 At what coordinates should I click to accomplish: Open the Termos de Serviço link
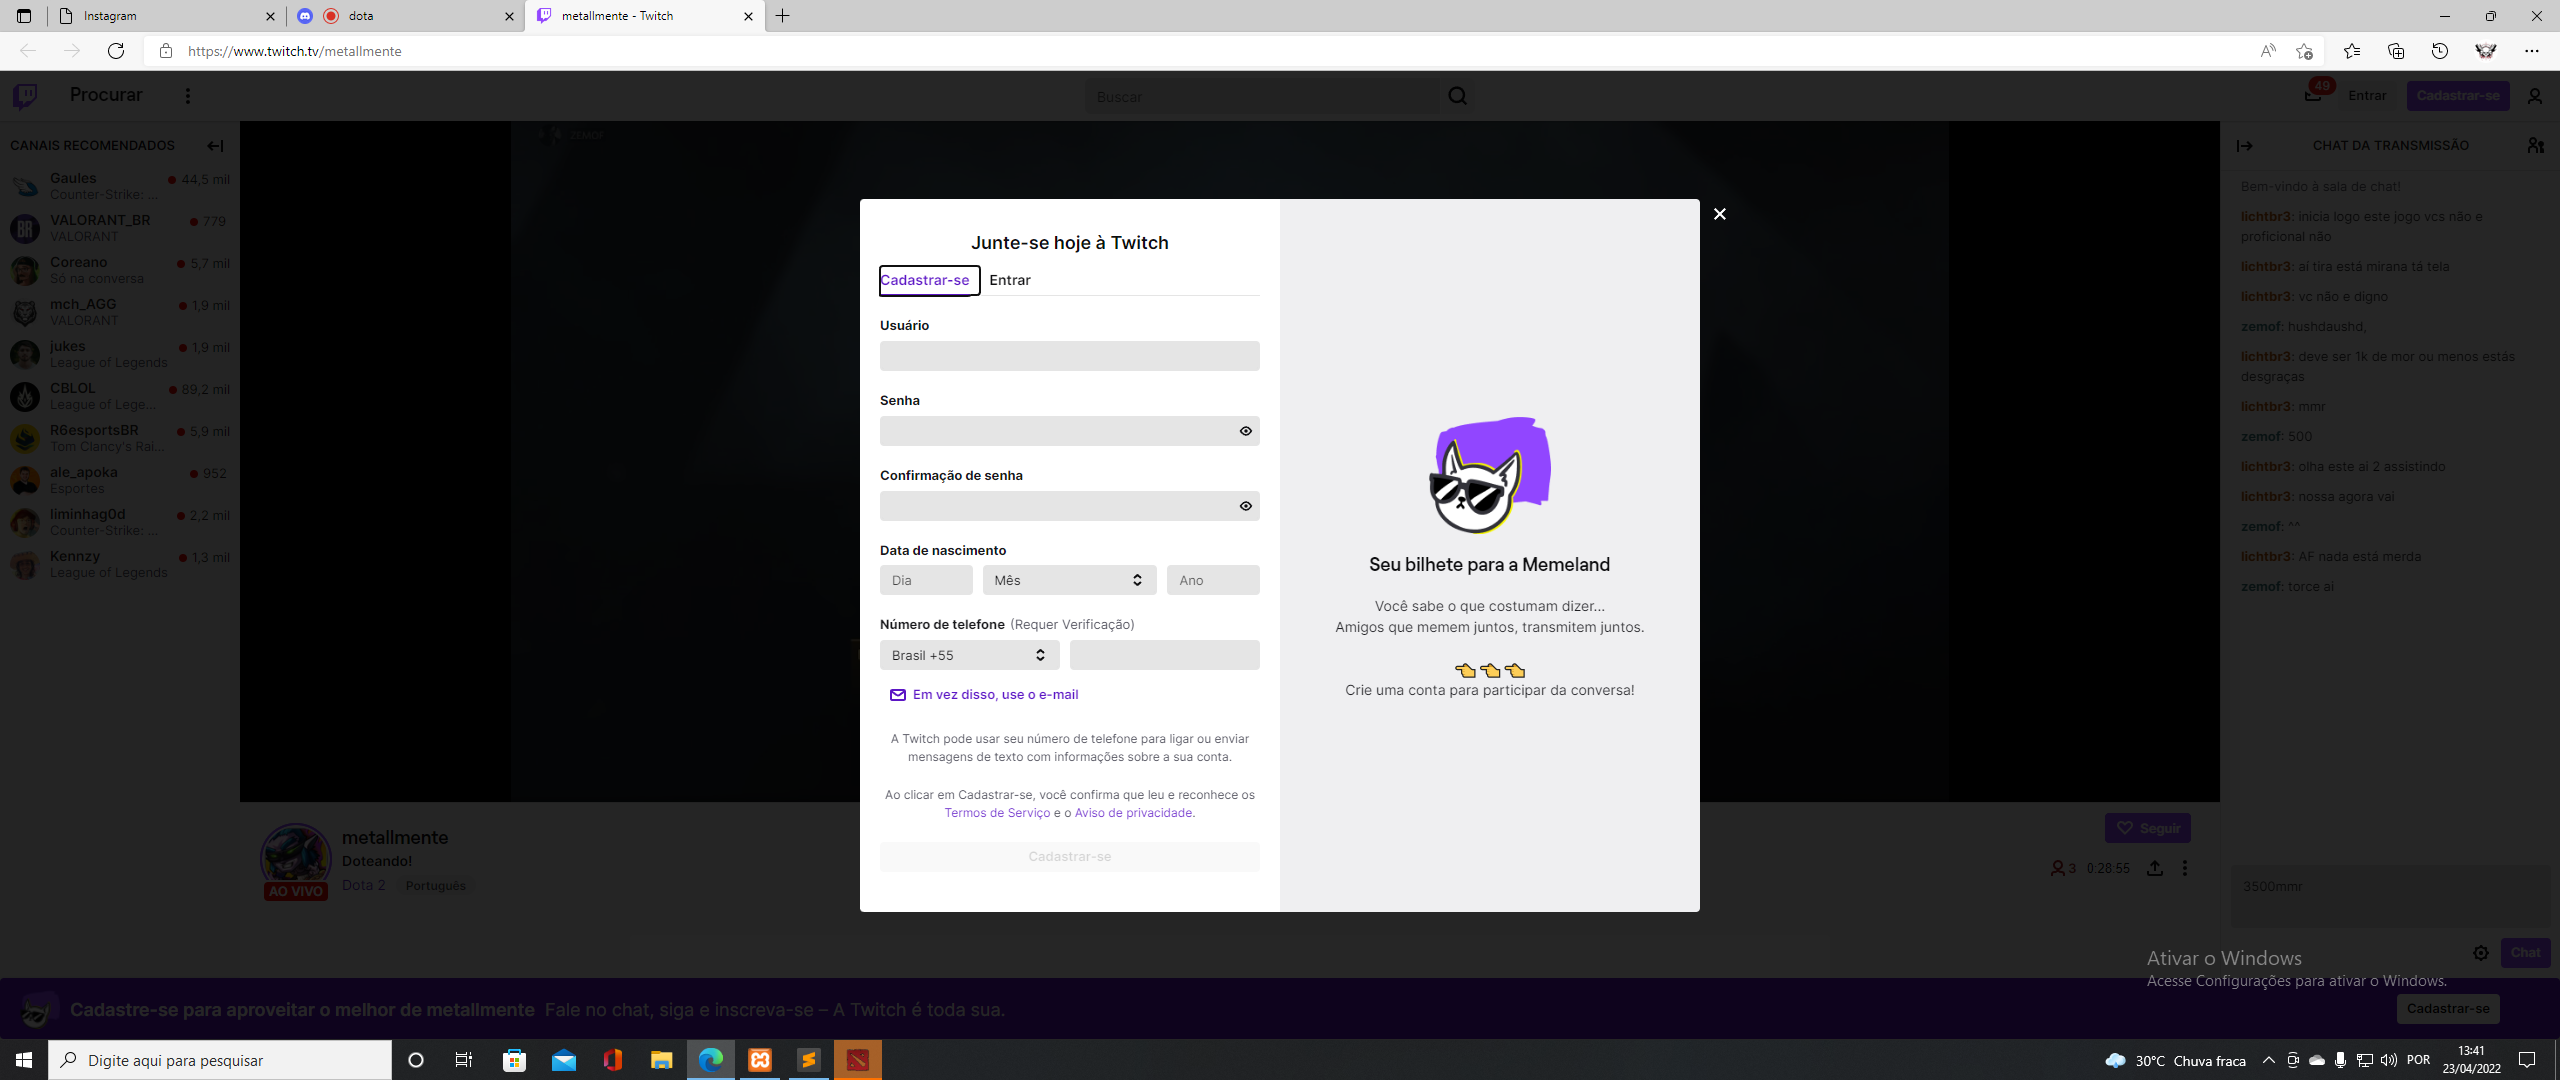[997, 813]
